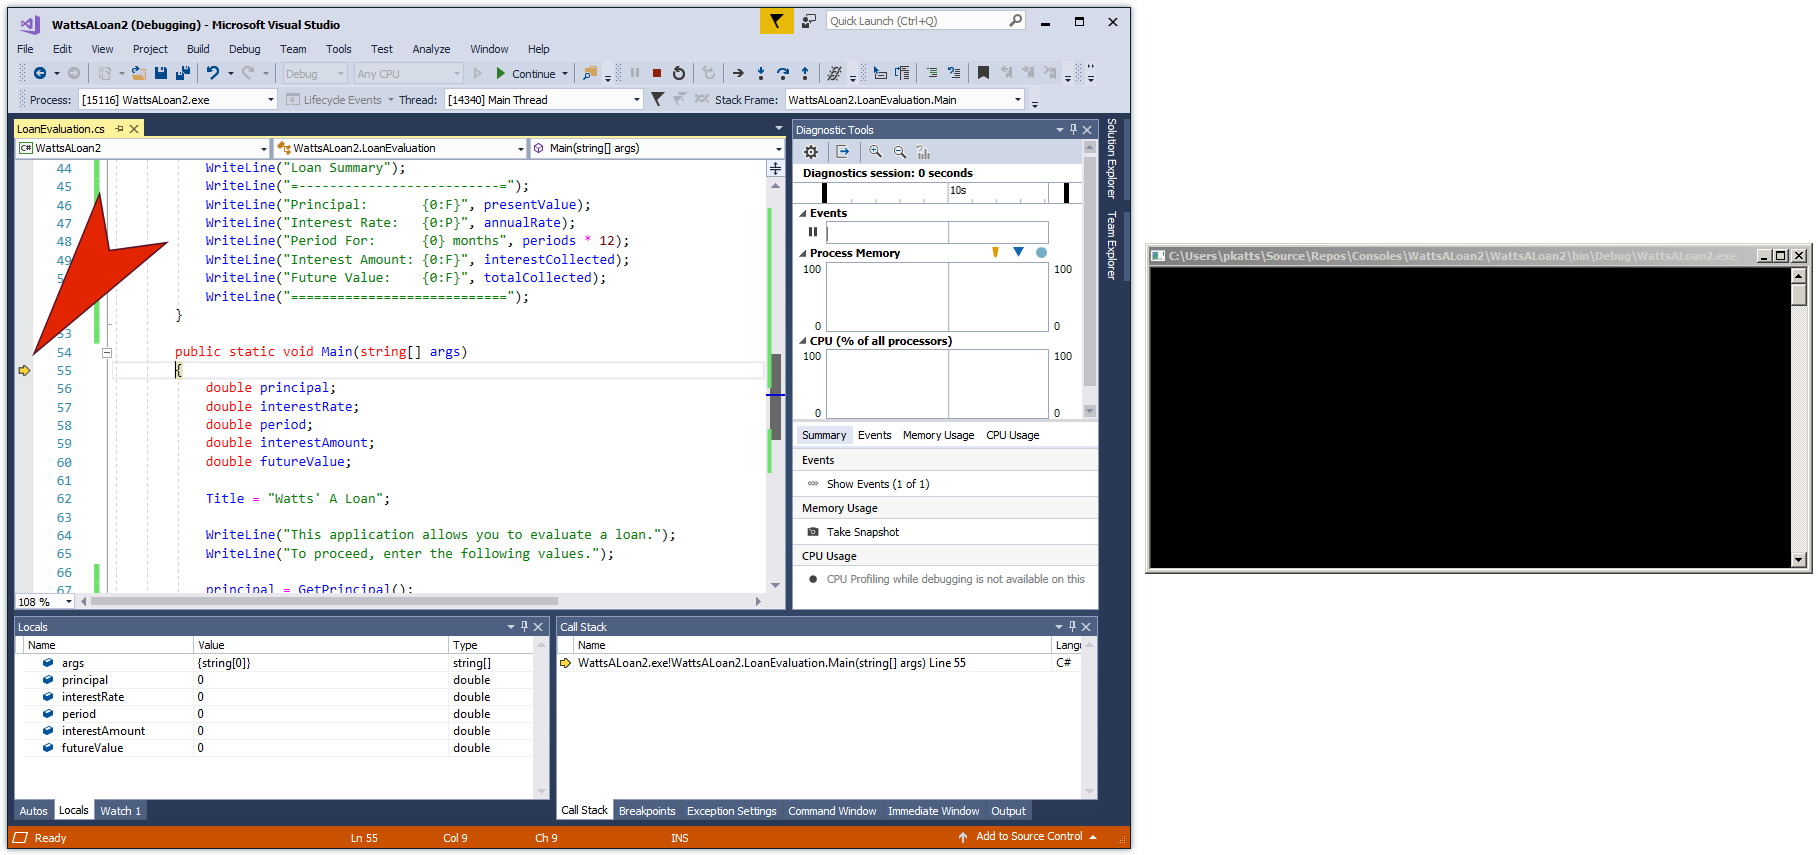
Task: Click Show Events (1 of 1) link
Action: [x=878, y=484]
